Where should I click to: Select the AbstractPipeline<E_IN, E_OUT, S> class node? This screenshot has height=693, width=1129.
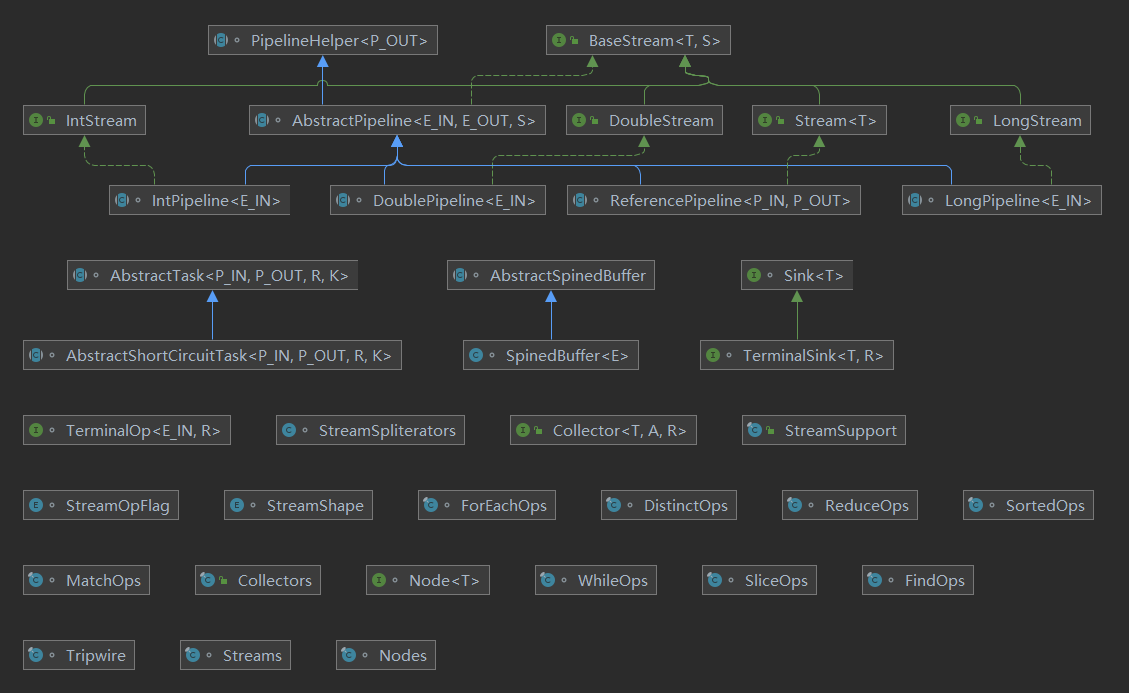(x=398, y=121)
